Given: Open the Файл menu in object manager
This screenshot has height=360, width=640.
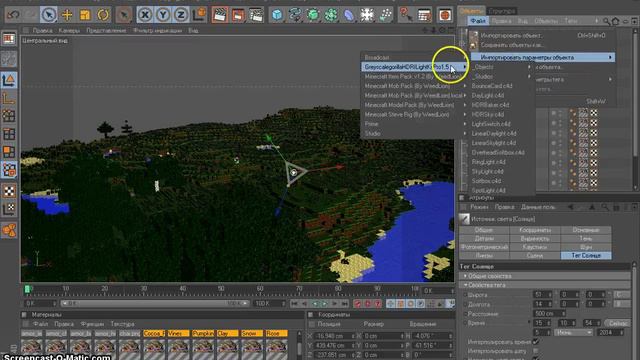Looking at the screenshot, I should coord(478,20).
